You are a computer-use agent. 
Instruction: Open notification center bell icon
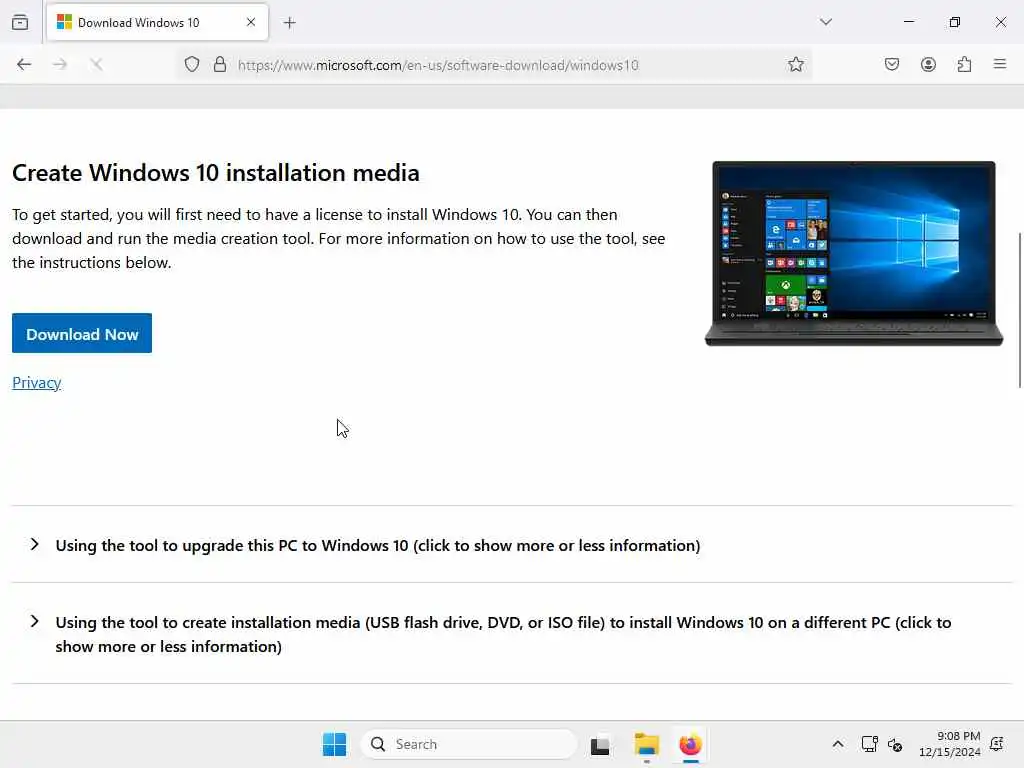[x=997, y=744]
